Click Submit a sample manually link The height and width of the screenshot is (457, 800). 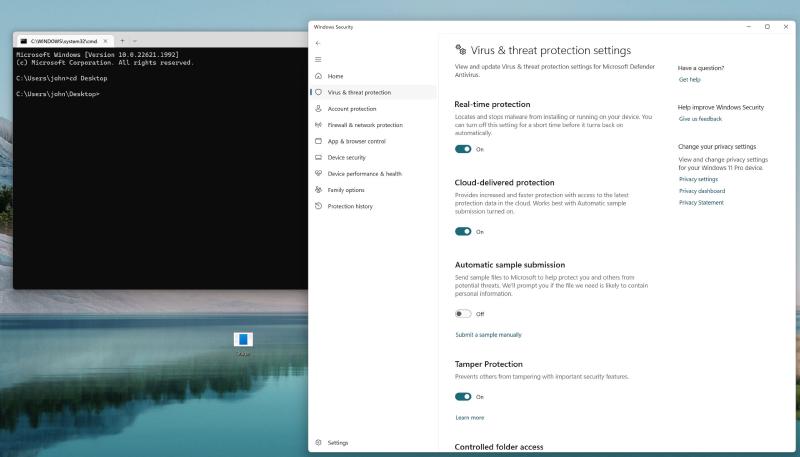488,335
